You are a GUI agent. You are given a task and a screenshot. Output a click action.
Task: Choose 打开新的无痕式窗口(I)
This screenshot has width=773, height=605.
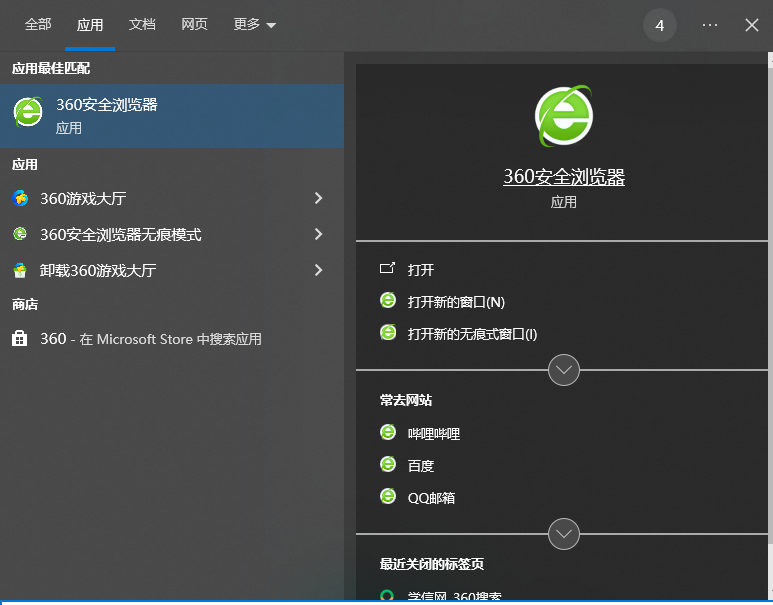(472, 334)
